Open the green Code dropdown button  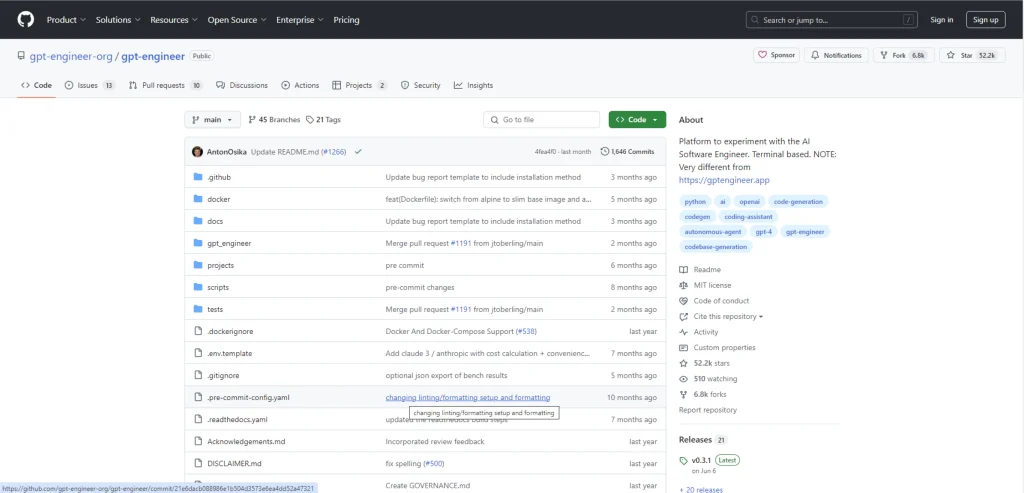[x=637, y=119]
